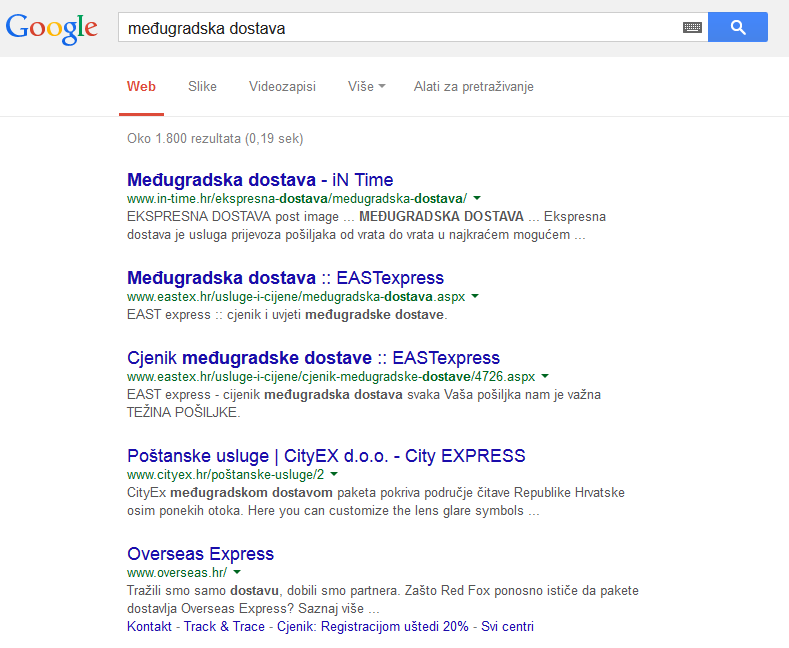The height and width of the screenshot is (648, 789).
Task: Click the Track & Trace sitelink
Action: (x=224, y=626)
